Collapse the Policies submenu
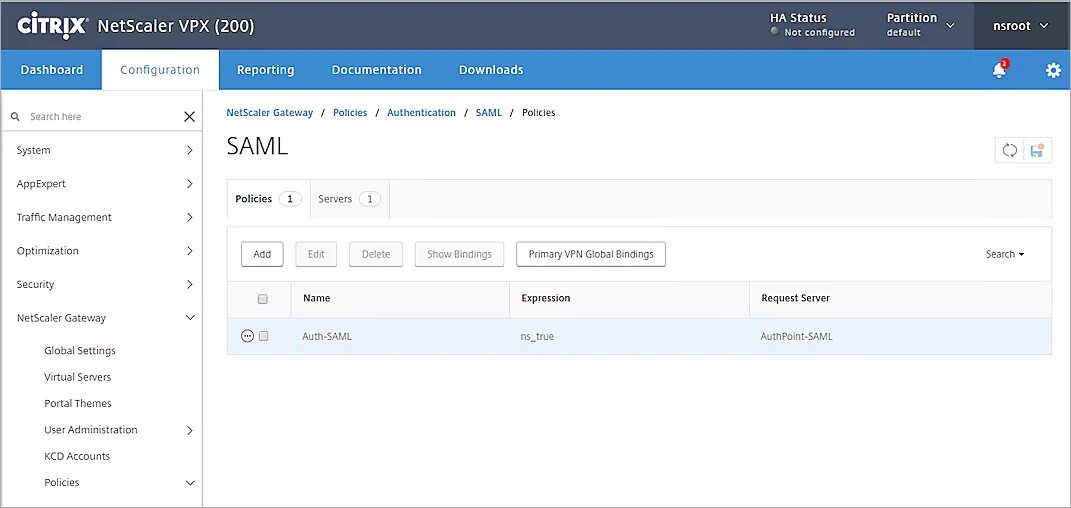 click(101, 483)
